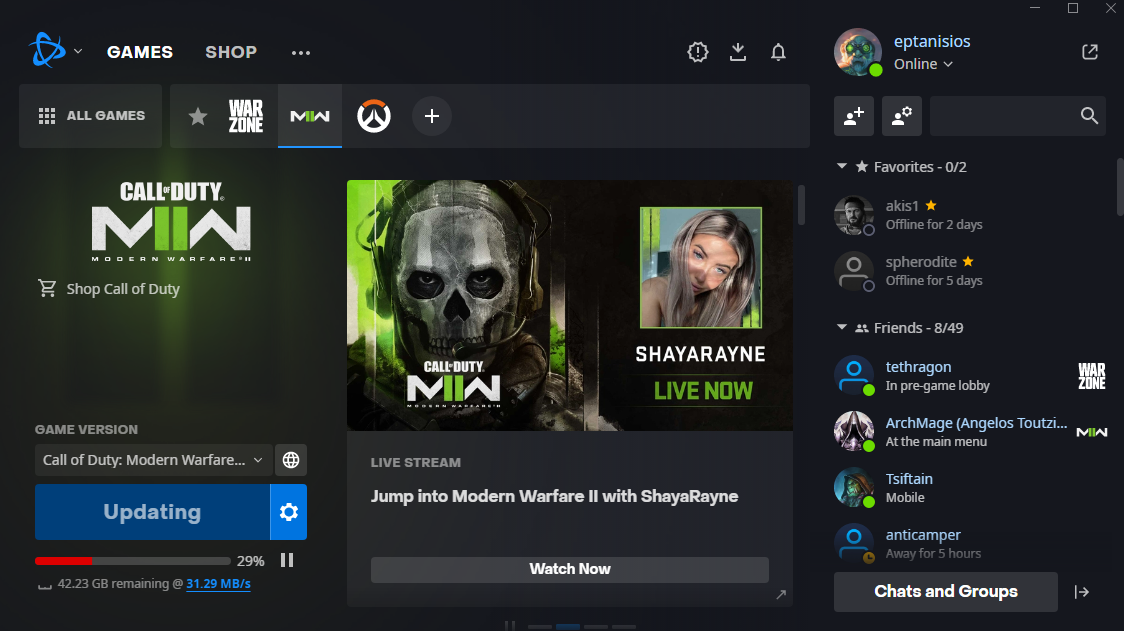The image size is (1124, 631).
Task: Open Chats and Groups
Action: 946,592
